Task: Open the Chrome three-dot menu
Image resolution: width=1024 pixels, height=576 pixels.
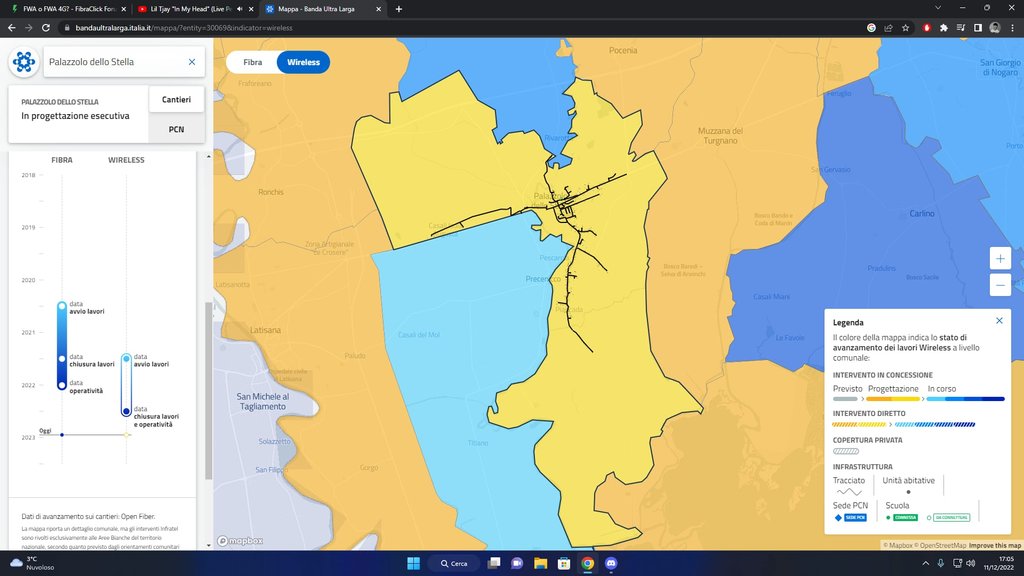Action: pyautogui.click(x=1011, y=28)
